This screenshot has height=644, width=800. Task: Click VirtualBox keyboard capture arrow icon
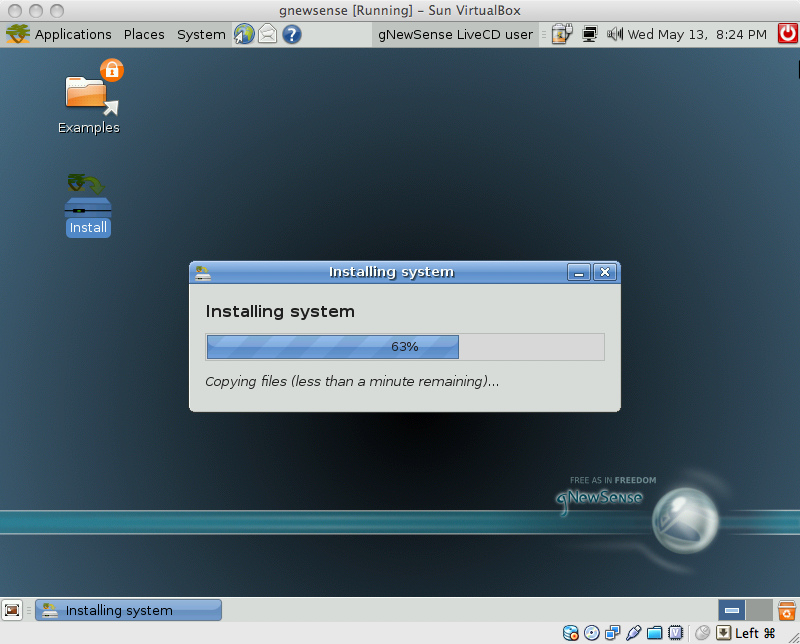point(723,633)
